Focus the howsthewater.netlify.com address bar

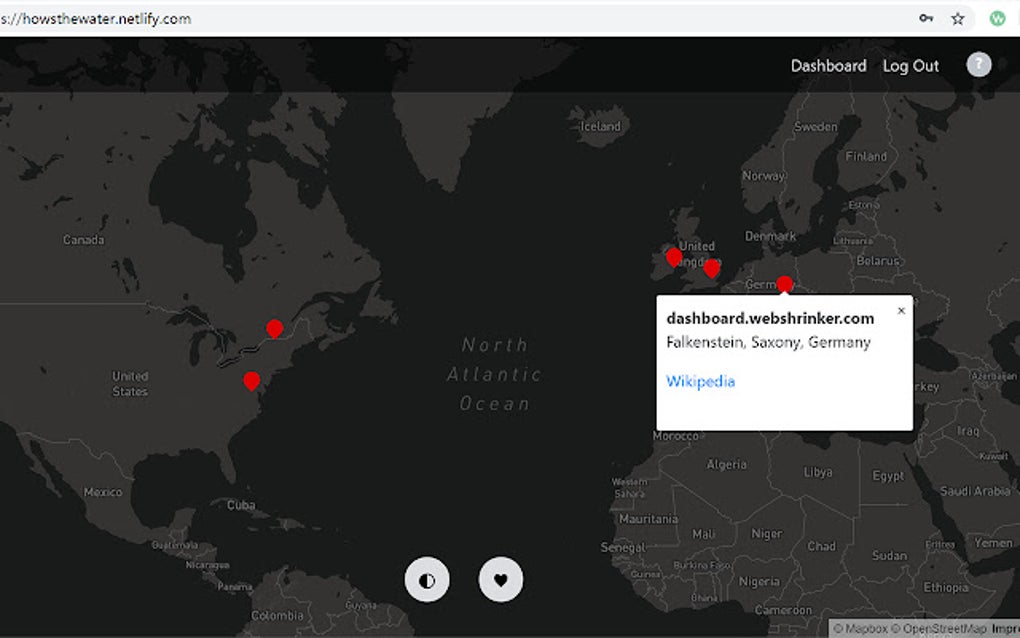[x=400, y=18]
